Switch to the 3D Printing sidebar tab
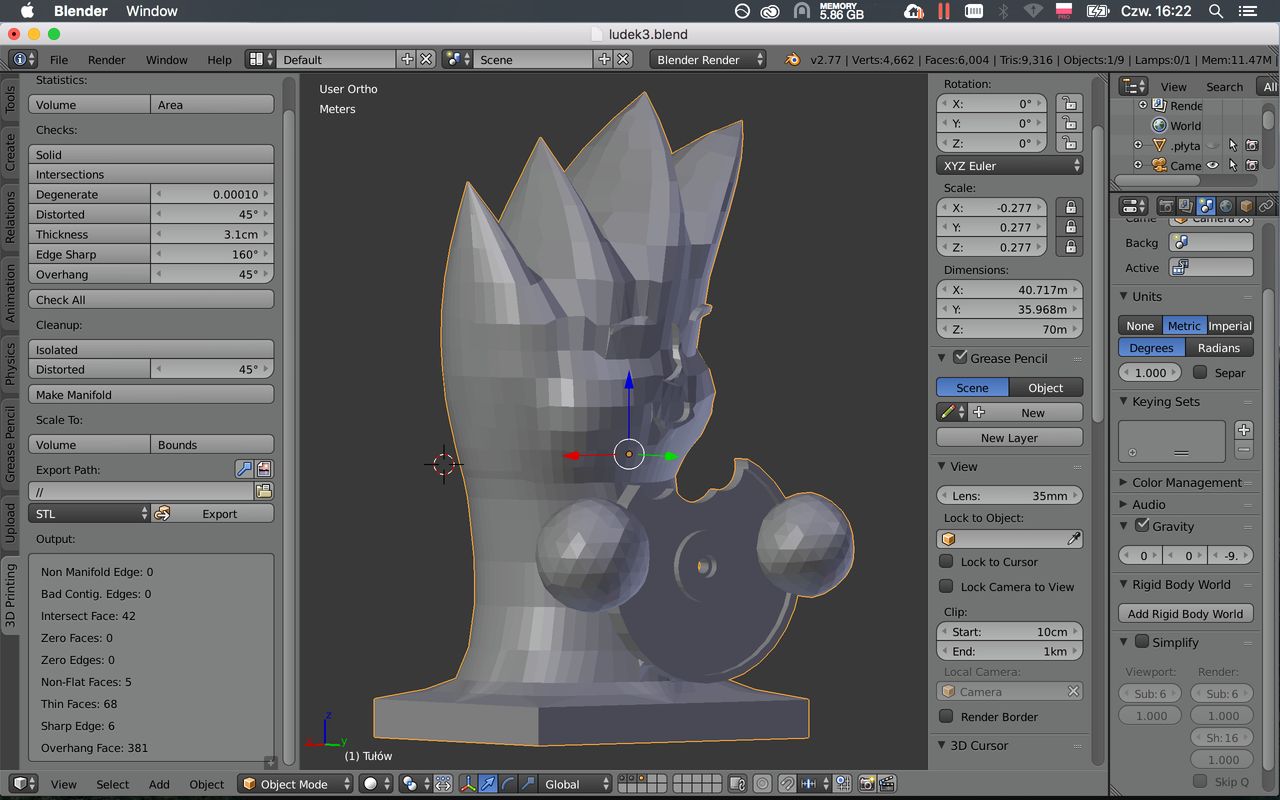 11,595
